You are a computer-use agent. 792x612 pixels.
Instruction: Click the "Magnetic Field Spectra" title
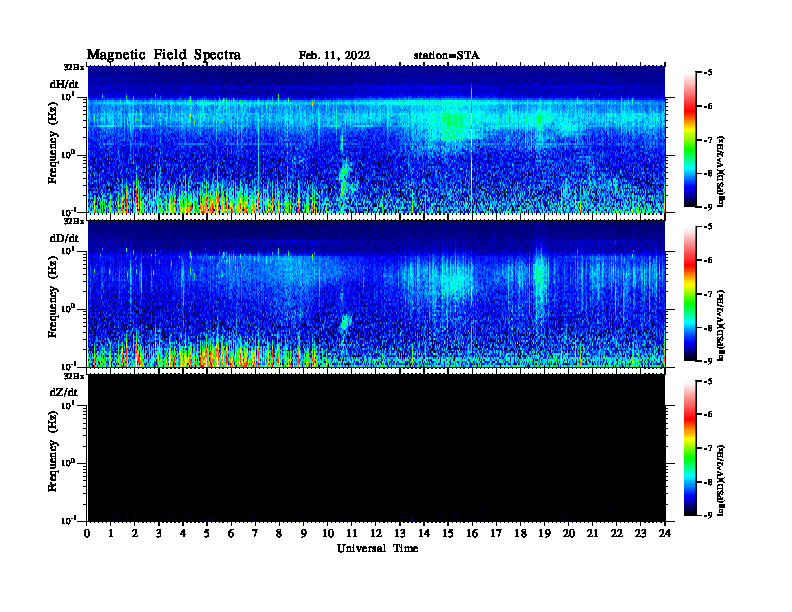164,55
